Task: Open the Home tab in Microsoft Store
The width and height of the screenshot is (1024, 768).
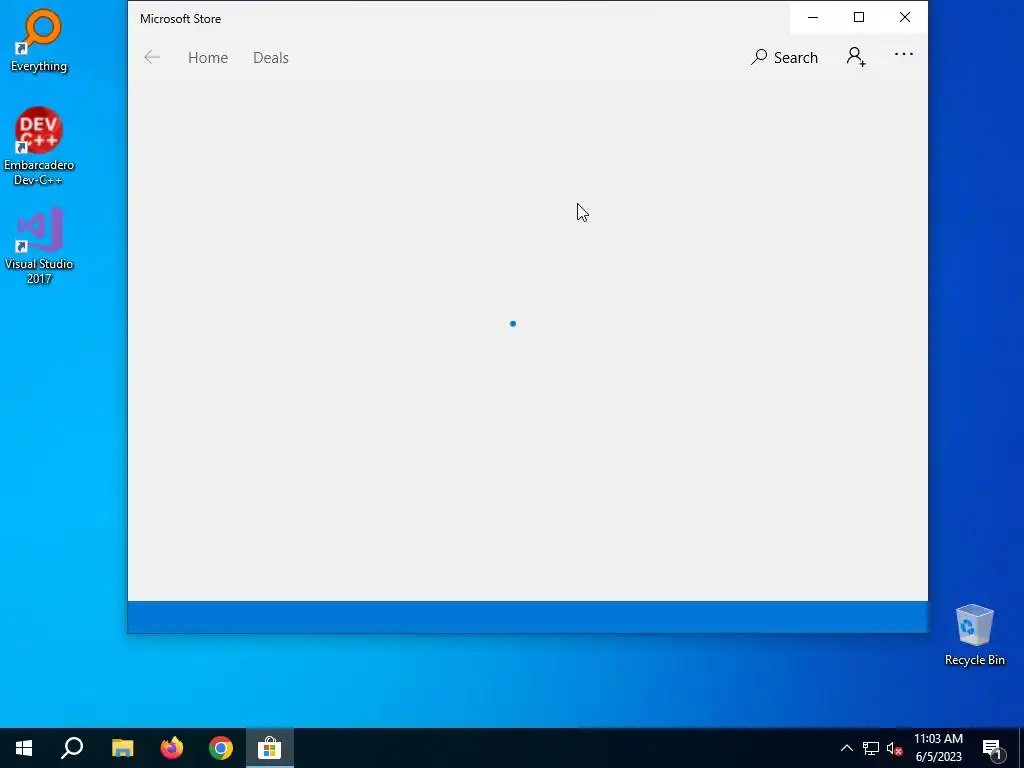Action: click(x=208, y=57)
